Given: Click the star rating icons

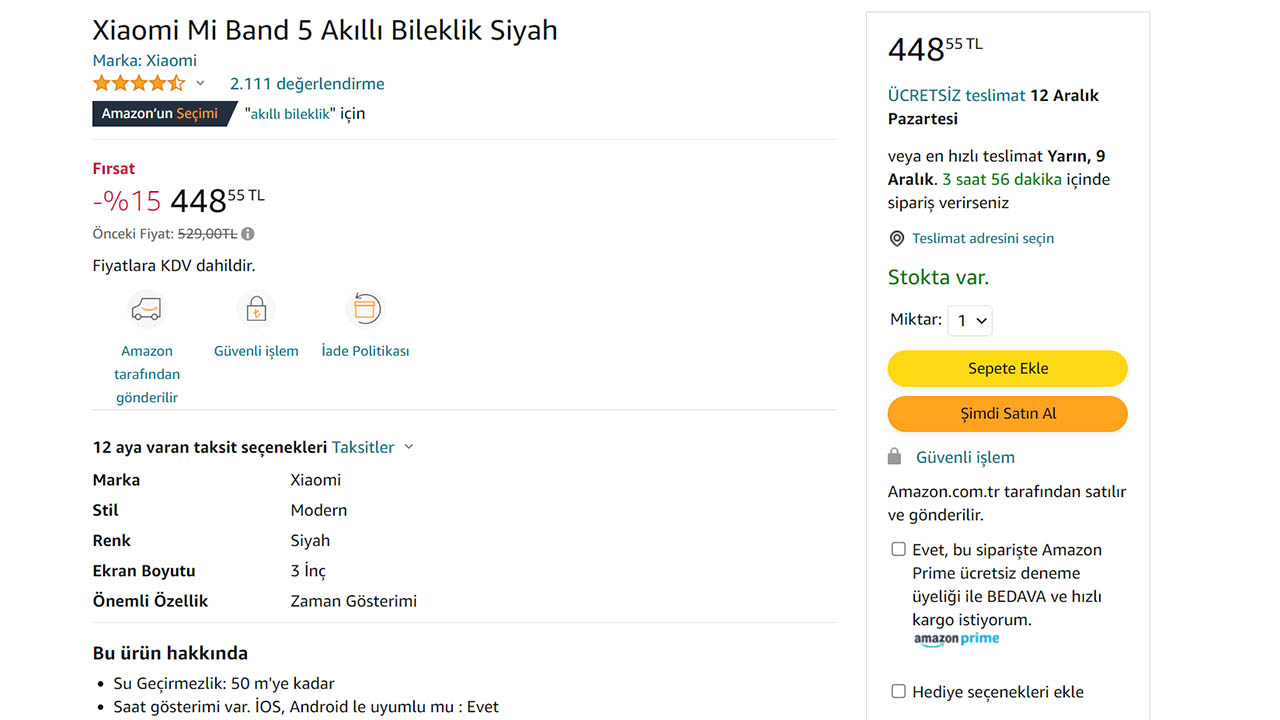Looking at the screenshot, I should (139, 83).
